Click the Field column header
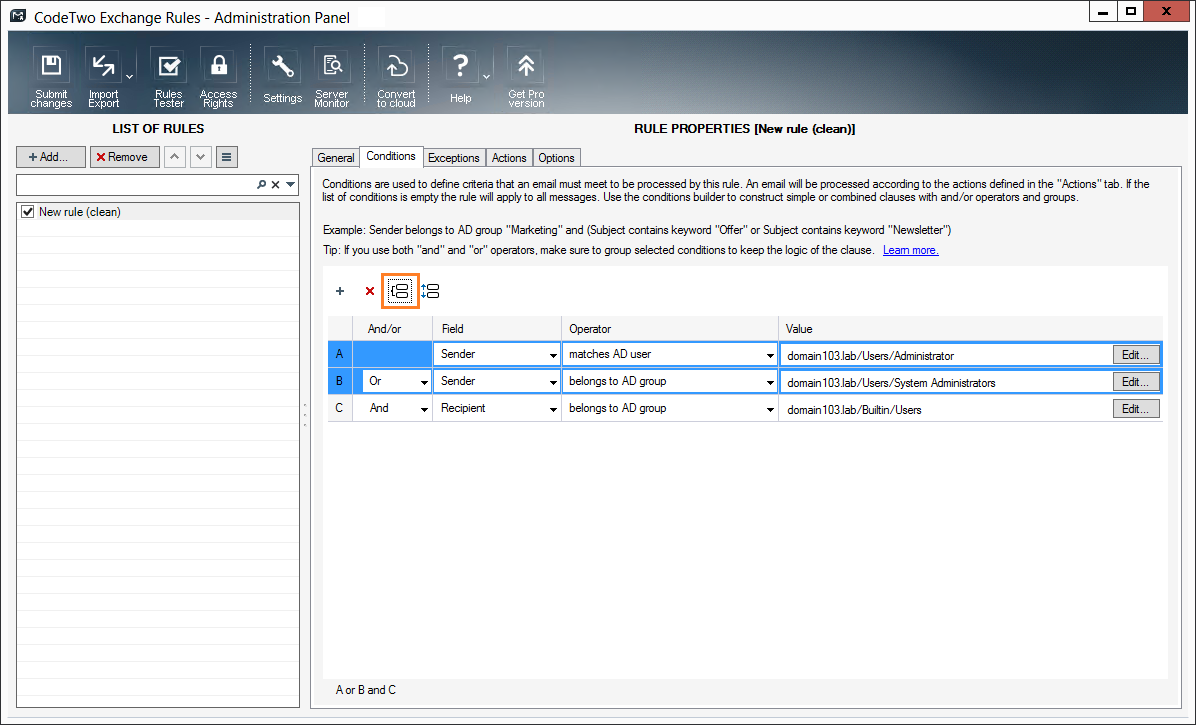 point(497,329)
